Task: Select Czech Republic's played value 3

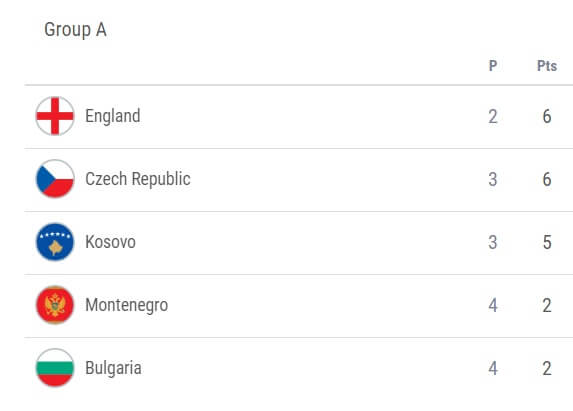Action: click(493, 179)
